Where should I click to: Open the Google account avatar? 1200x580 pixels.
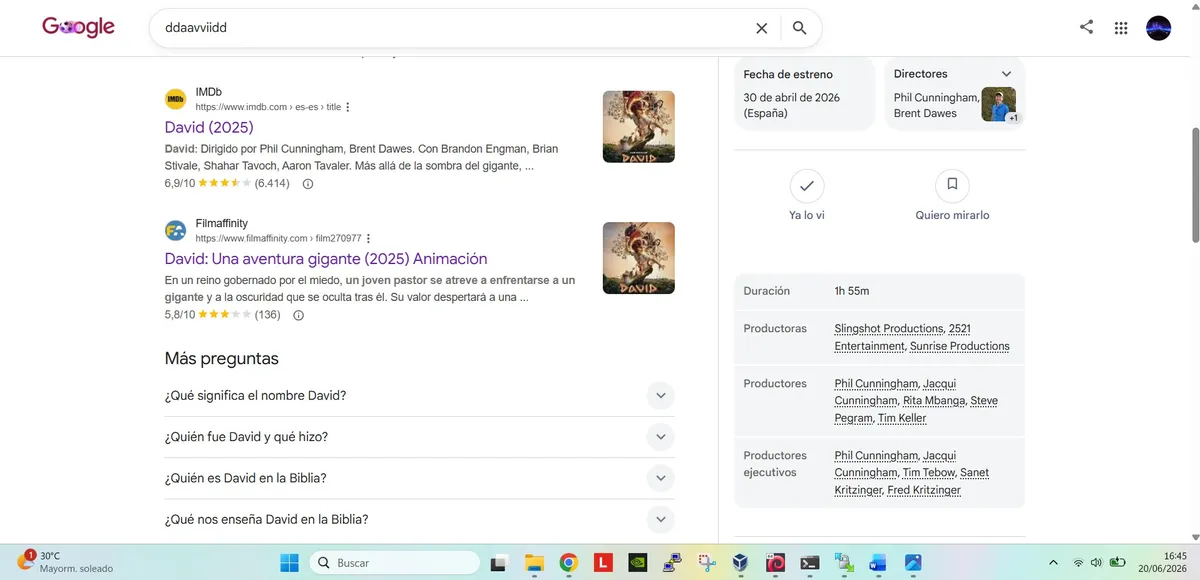1158,28
